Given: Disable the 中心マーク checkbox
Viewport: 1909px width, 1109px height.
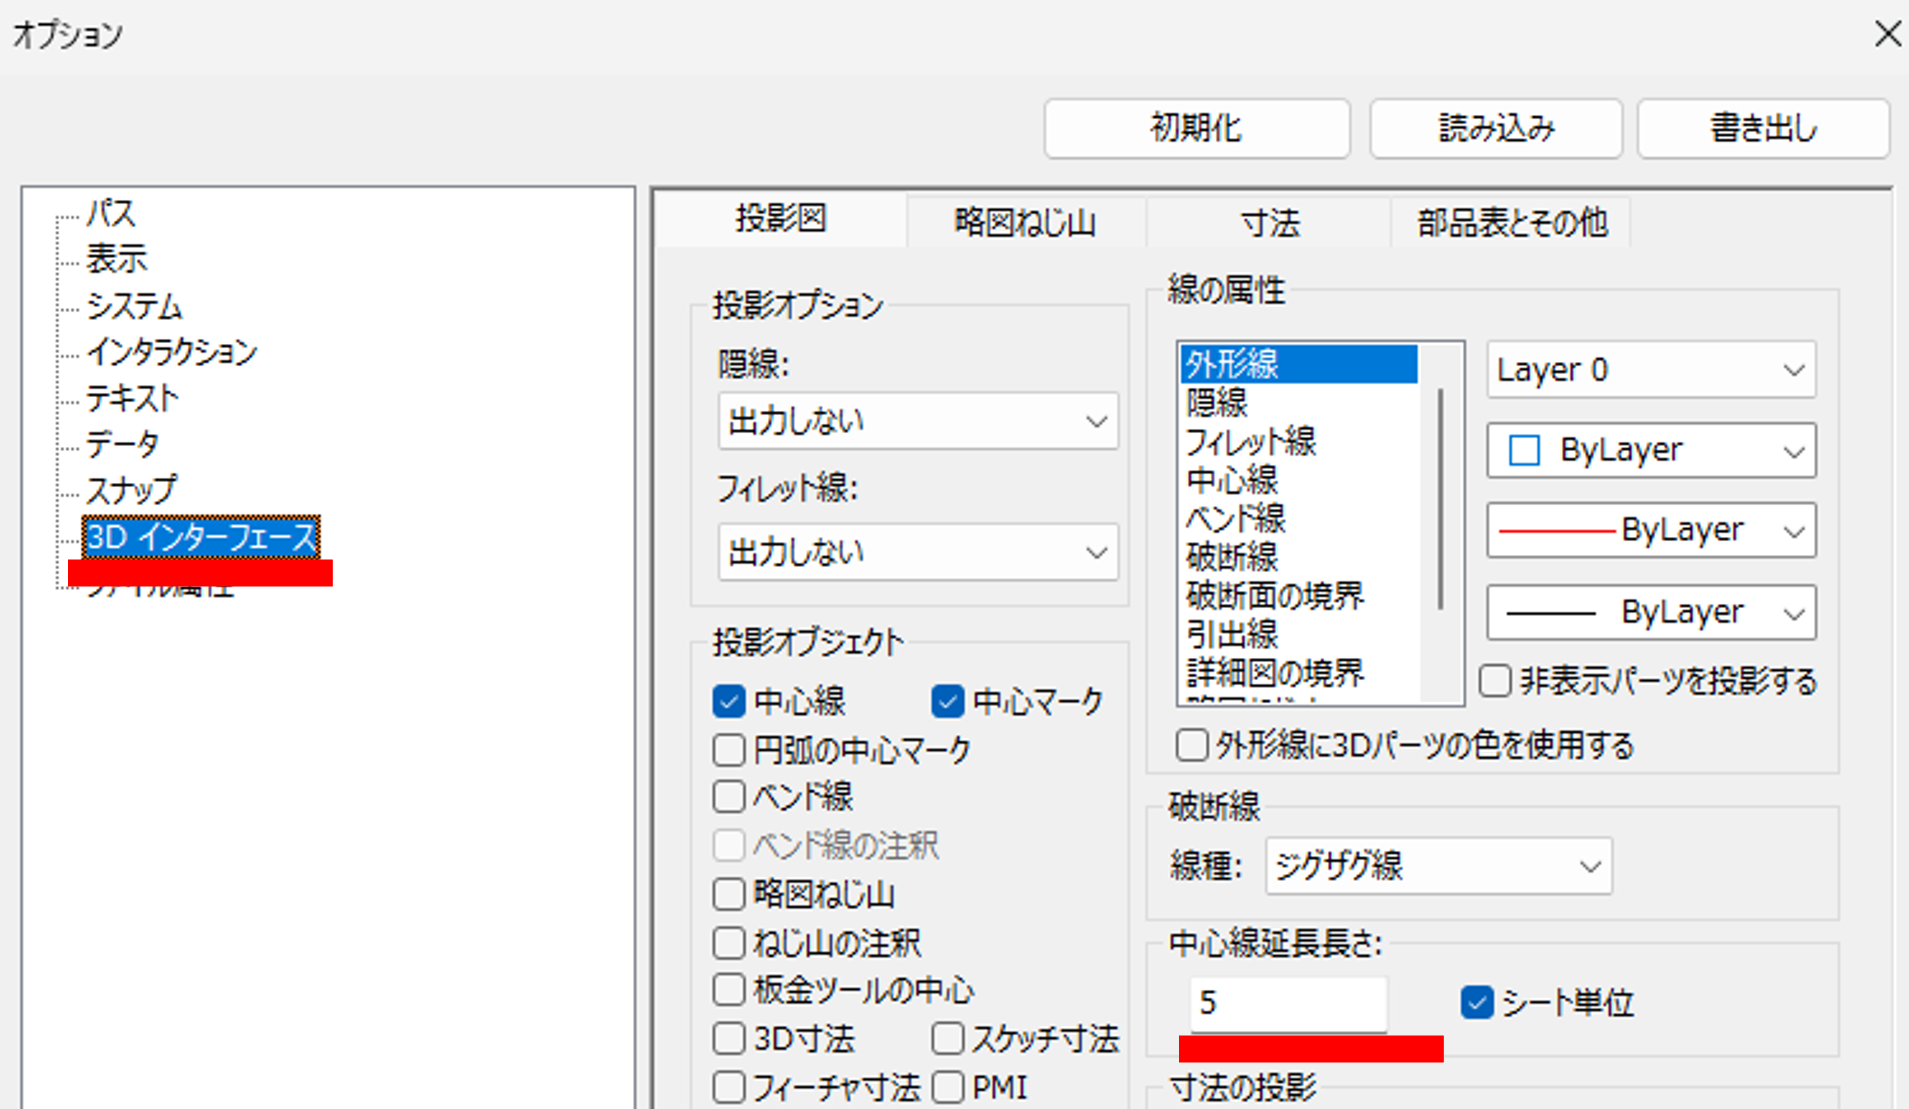Looking at the screenshot, I should coord(946,701).
